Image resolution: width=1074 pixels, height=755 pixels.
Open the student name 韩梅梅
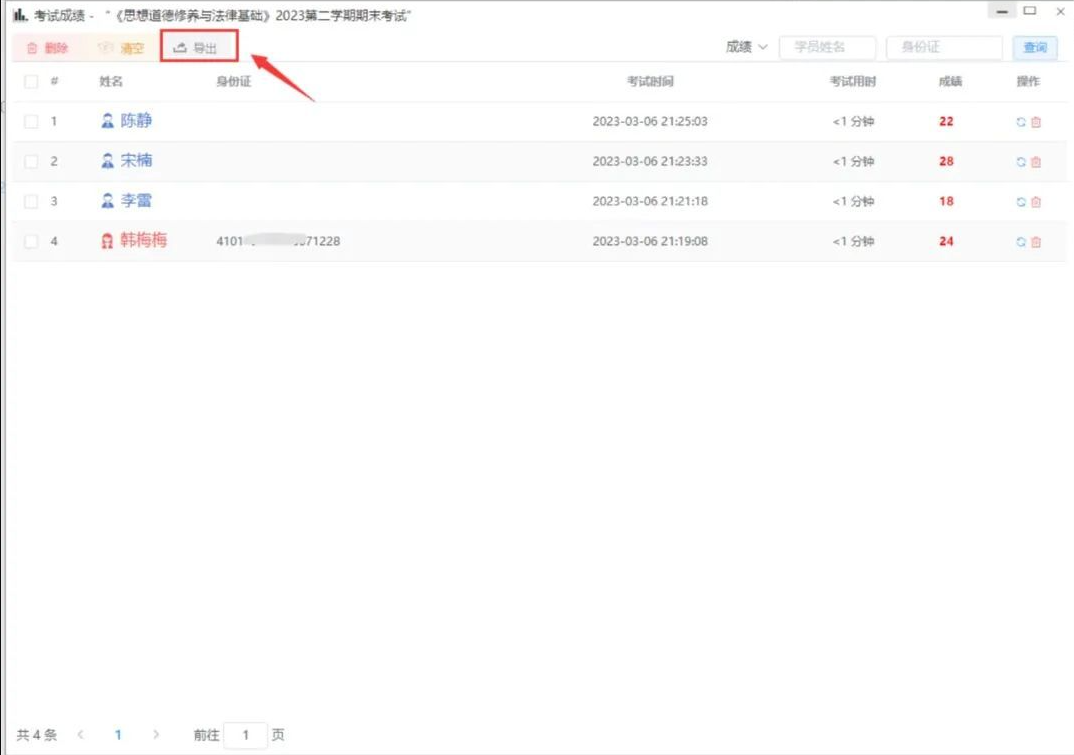pos(144,240)
